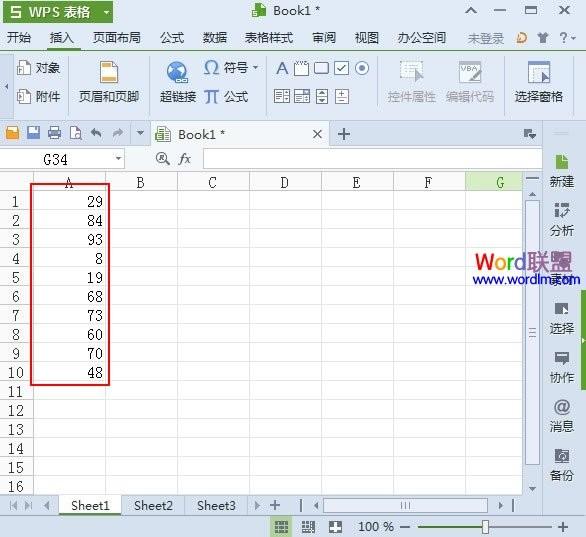Viewport: 586px width, 537px height.
Task: Open the 视图 tab
Action: click(367, 37)
